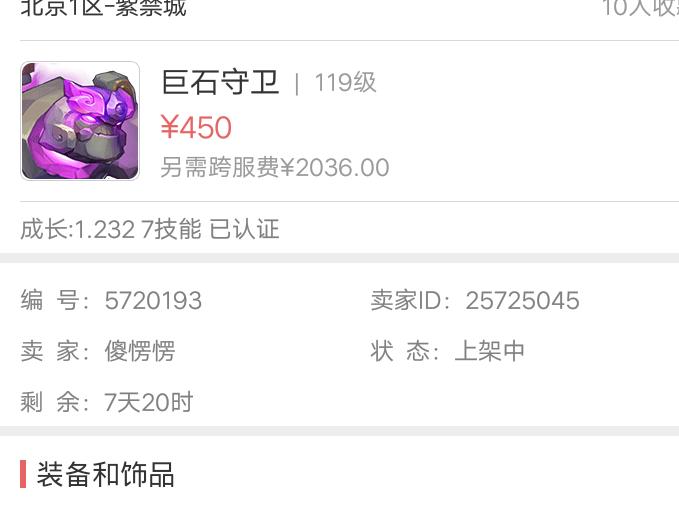Tap the 卖家ID label
The width and height of the screenshot is (679, 510).
[x=405, y=300]
